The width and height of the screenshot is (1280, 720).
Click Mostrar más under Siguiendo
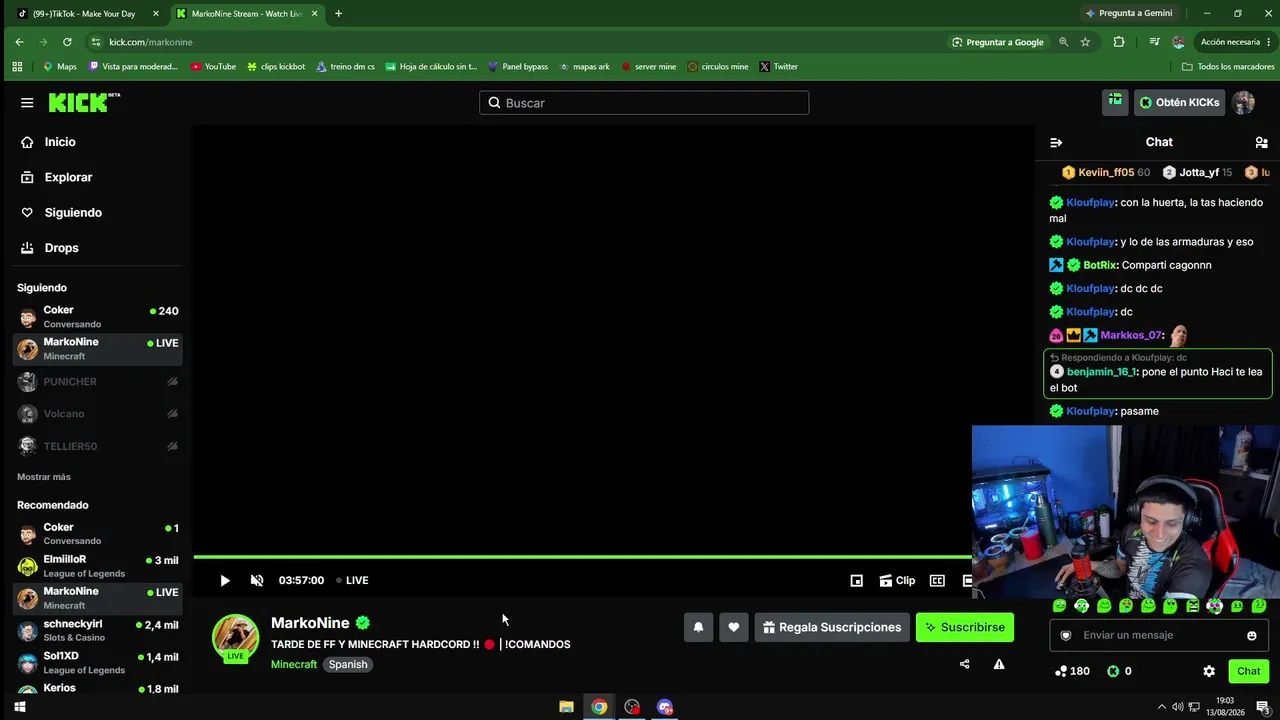coord(44,477)
